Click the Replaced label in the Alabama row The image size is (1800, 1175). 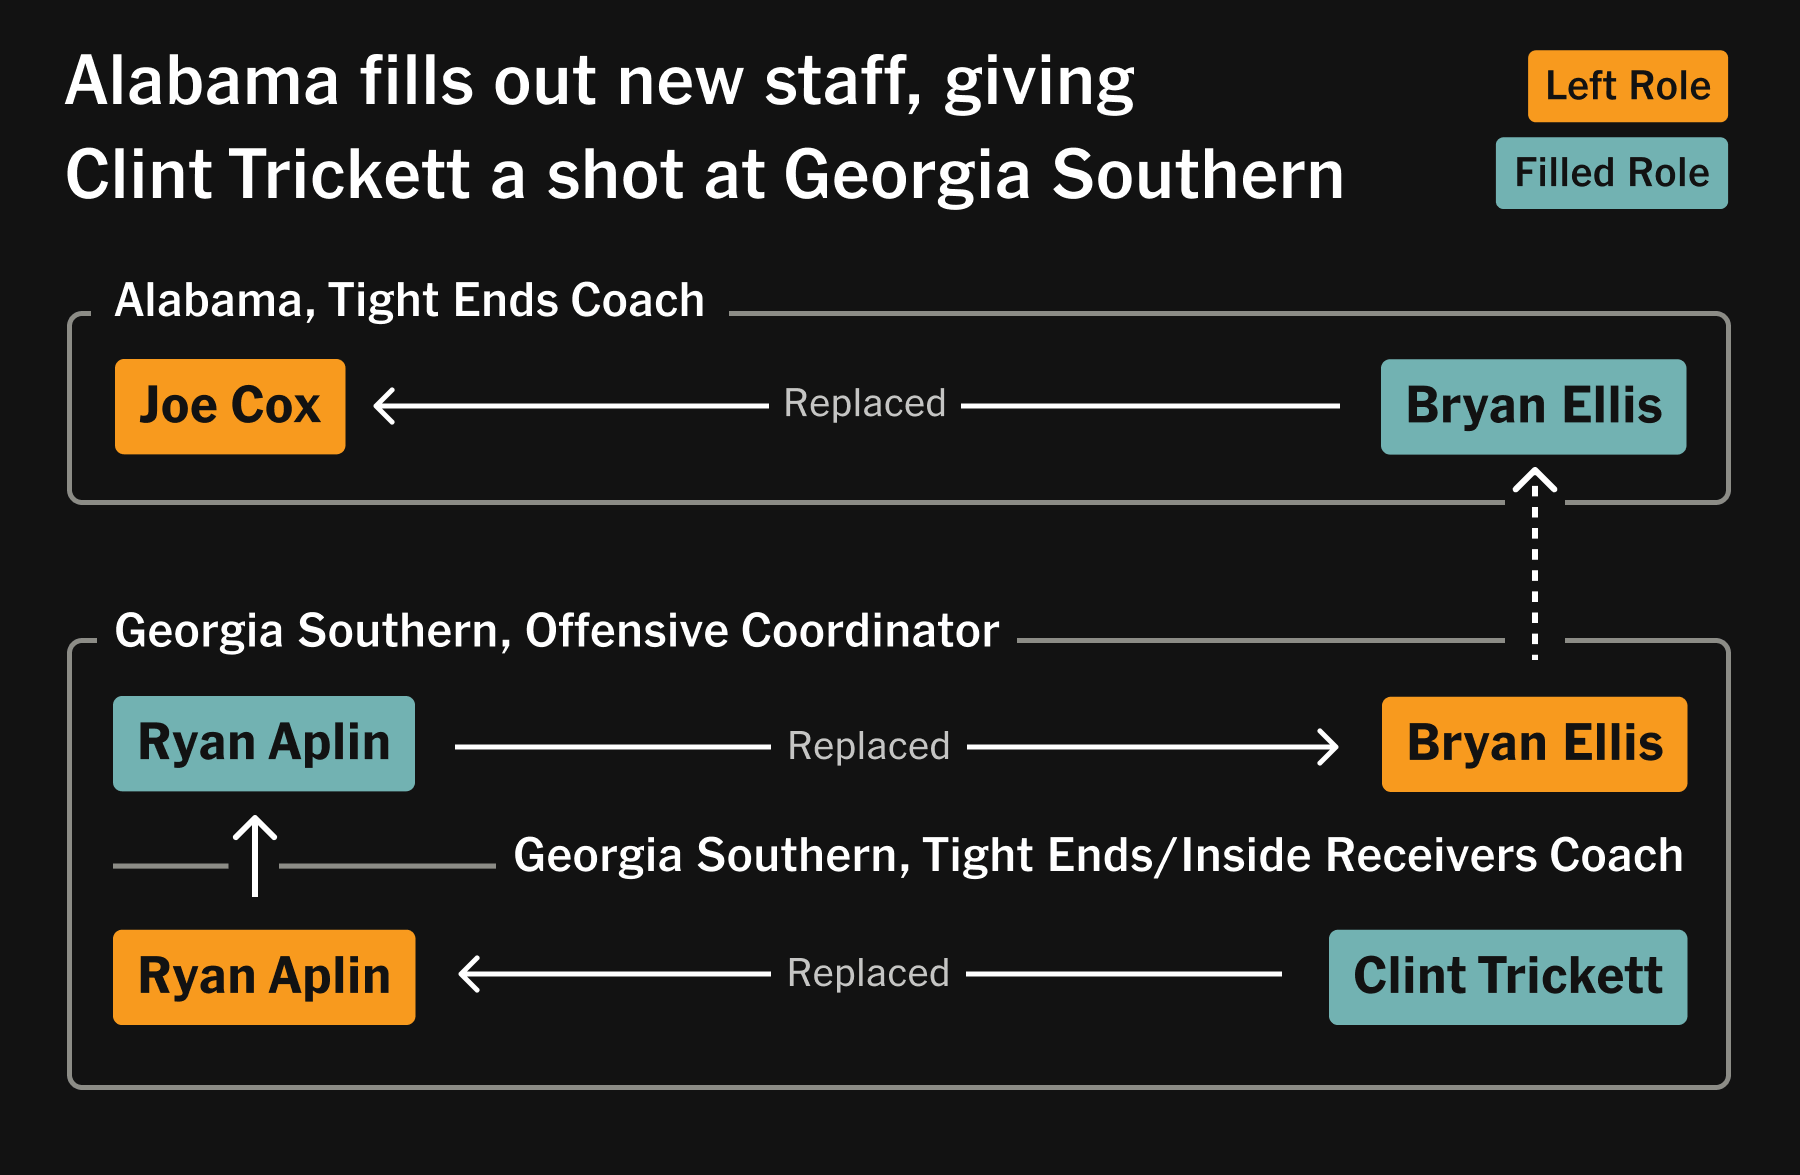(865, 404)
